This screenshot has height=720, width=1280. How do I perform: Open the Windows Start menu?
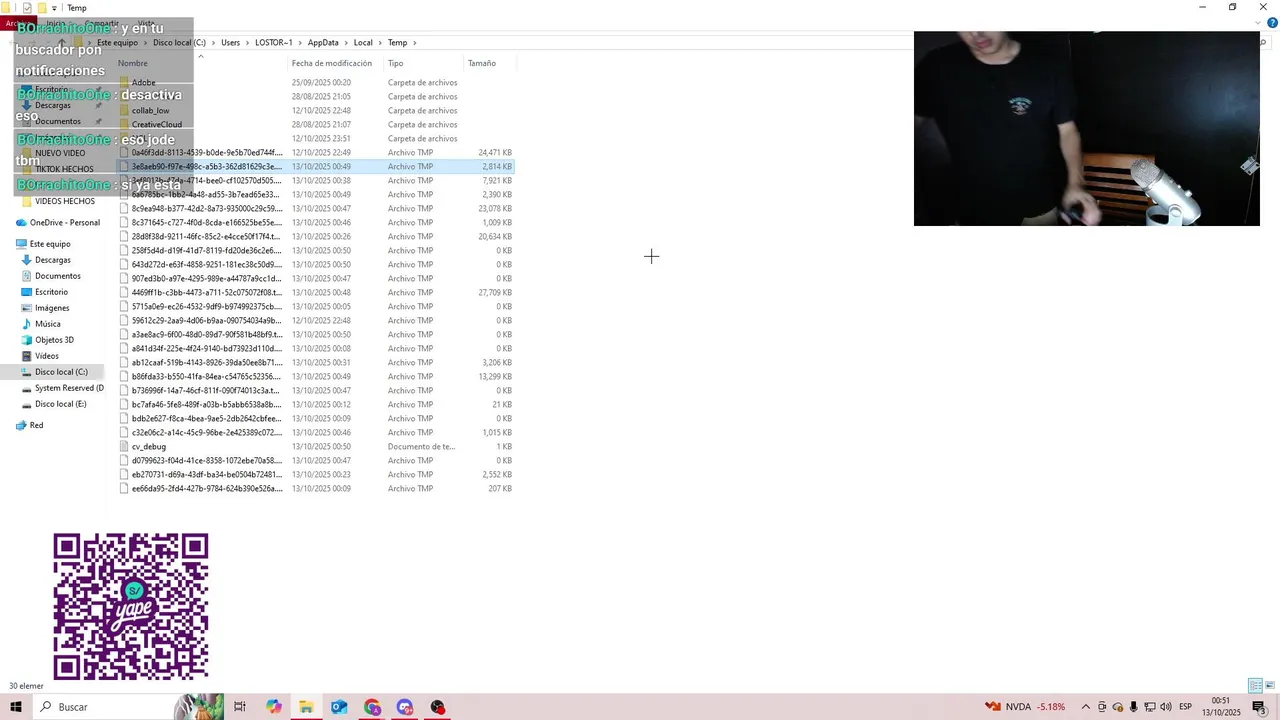click(15, 707)
